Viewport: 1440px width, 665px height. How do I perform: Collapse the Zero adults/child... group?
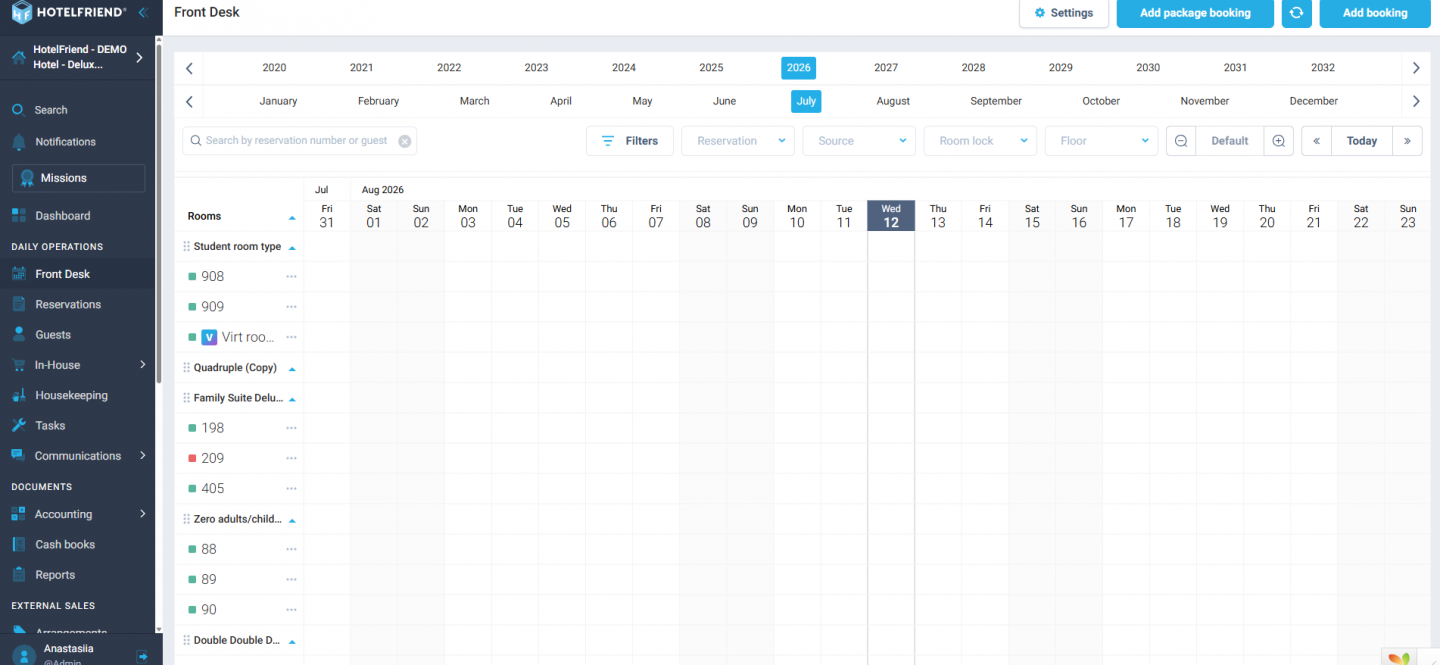pos(292,520)
